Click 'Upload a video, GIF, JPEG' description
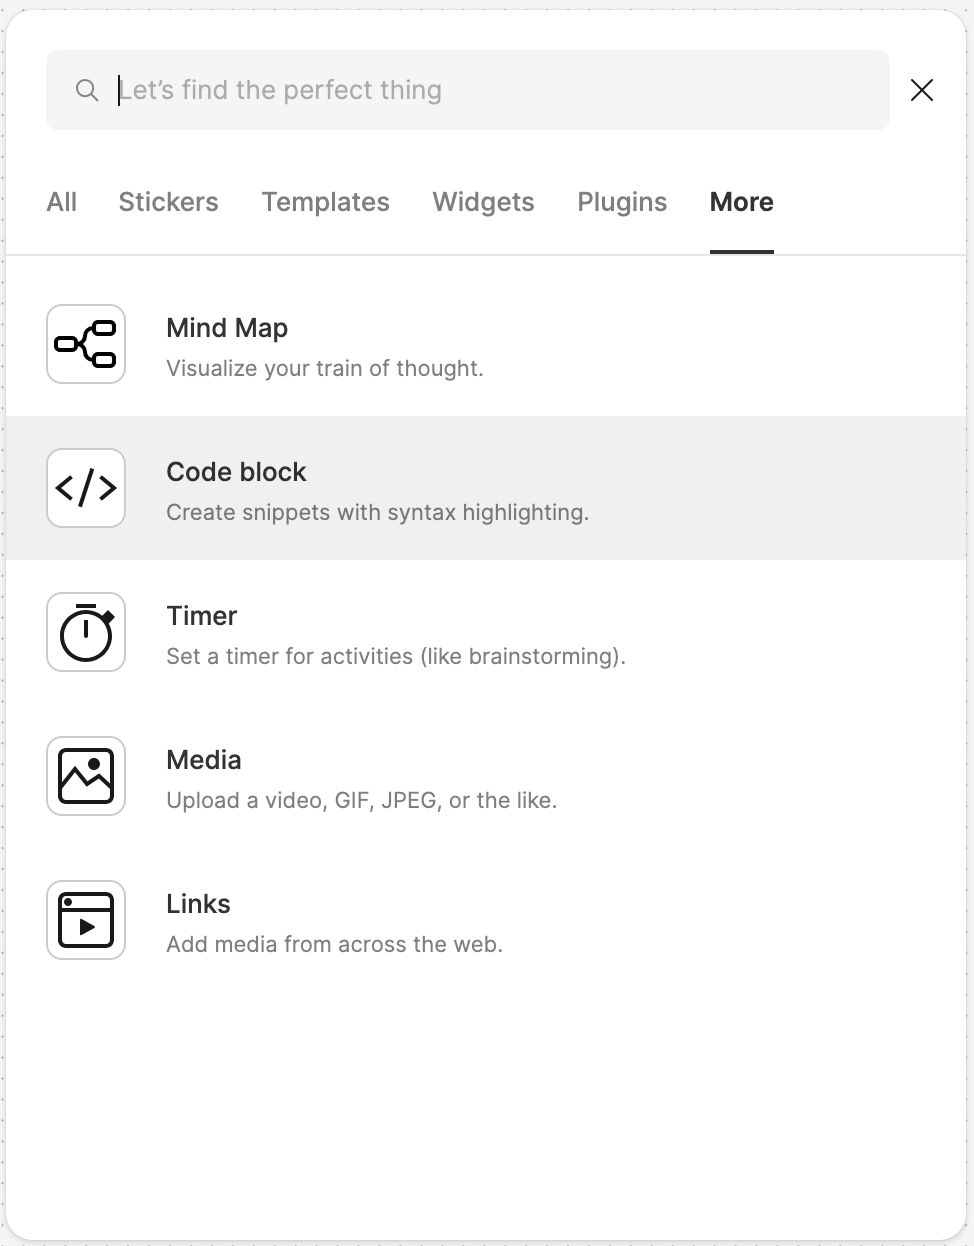 (x=361, y=800)
